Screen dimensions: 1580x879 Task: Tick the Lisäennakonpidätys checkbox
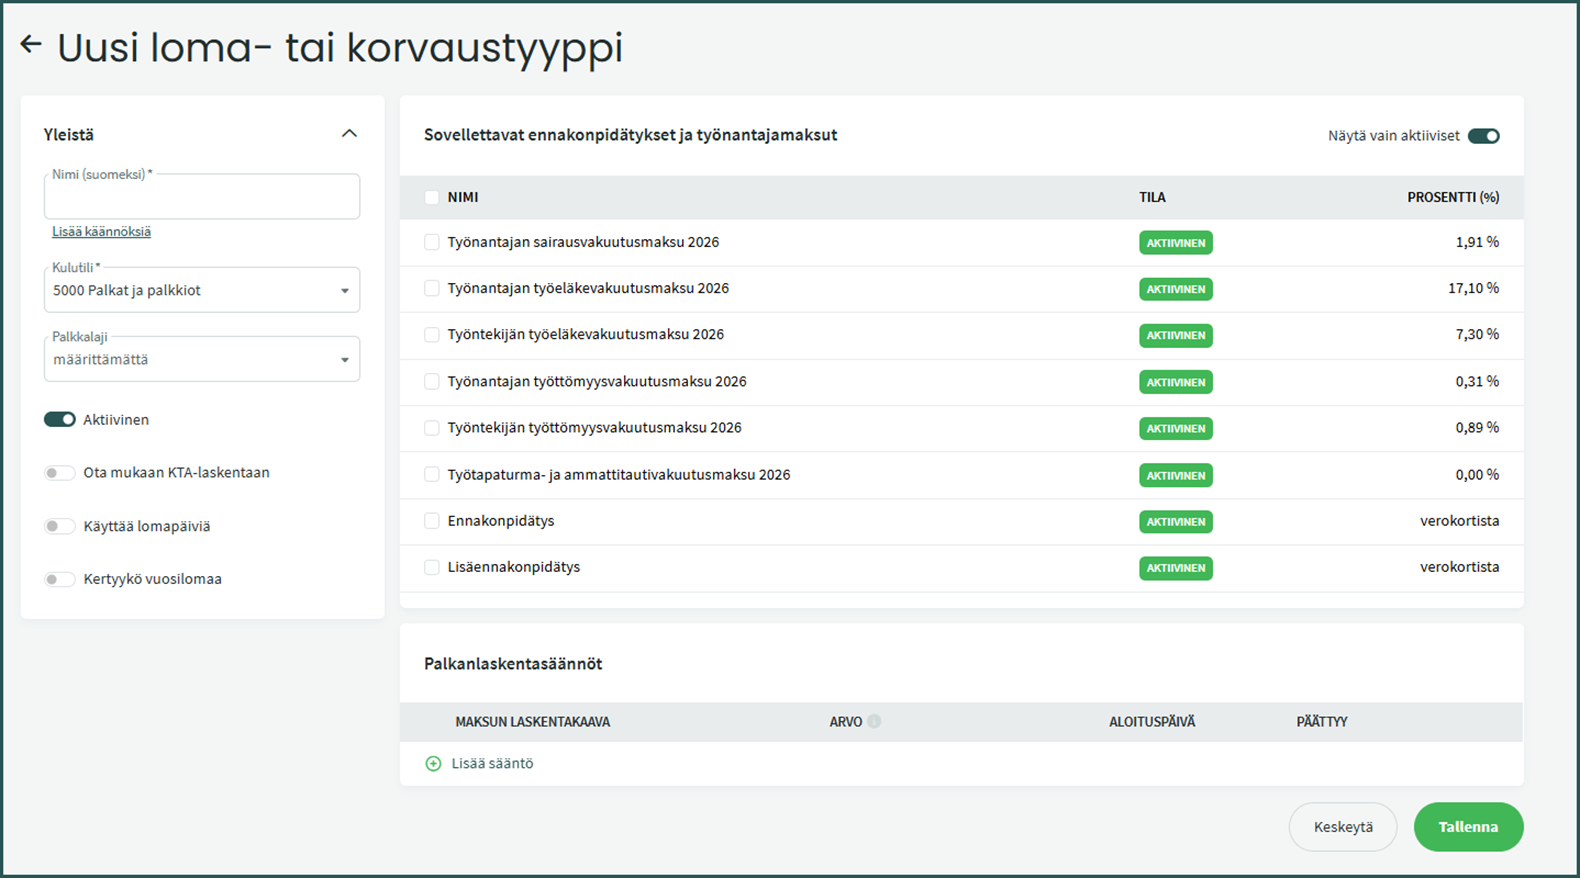coord(432,567)
